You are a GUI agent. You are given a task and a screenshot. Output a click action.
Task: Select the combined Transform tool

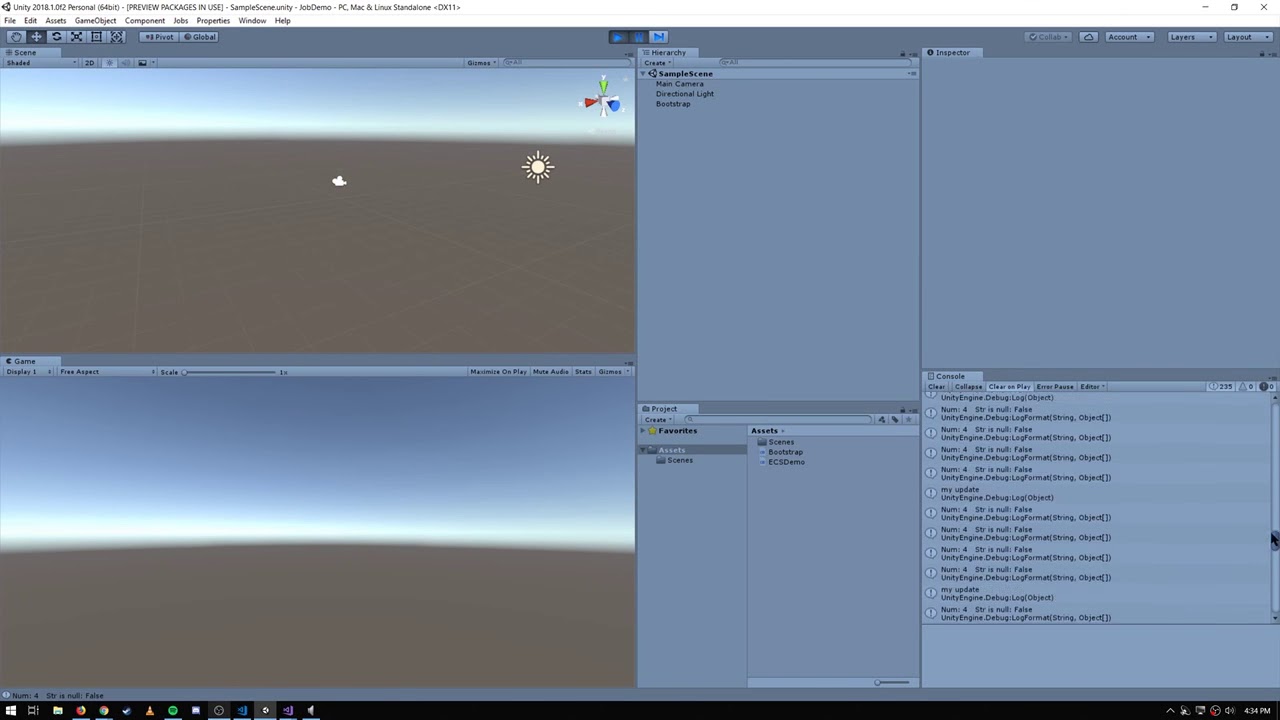coord(117,37)
